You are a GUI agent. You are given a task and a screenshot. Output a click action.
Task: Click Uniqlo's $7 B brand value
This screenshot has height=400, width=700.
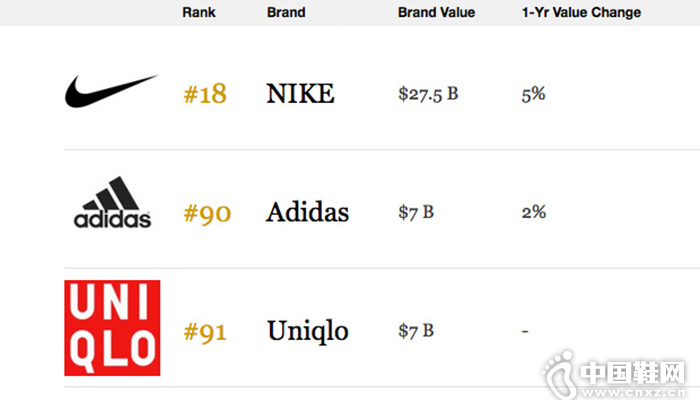tap(416, 331)
